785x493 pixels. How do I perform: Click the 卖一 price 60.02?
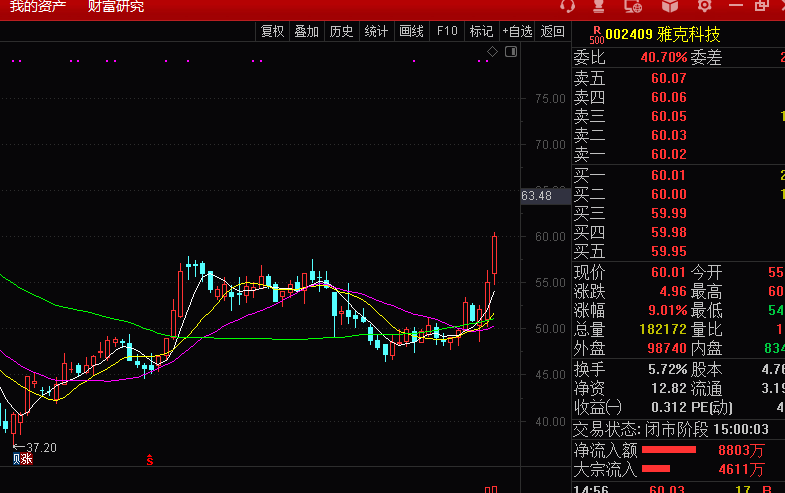pyautogui.click(x=669, y=154)
